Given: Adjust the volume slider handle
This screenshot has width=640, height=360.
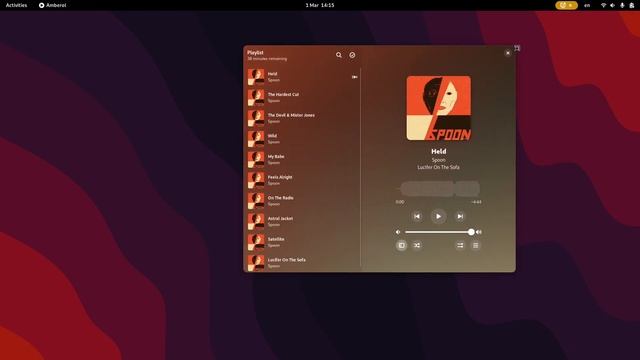Looking at the screenshot, I should pyautogui.click(x=471, y=232).
